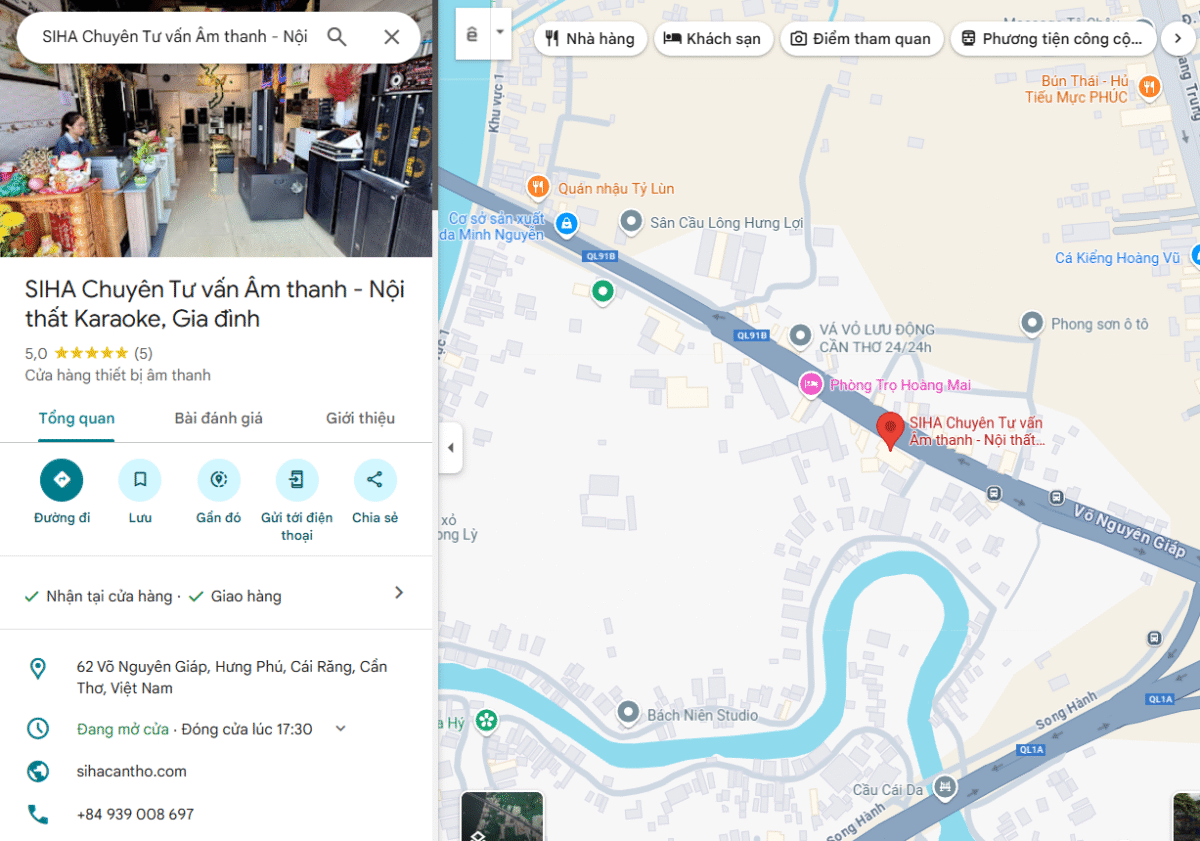Click inside the SIHA search field
This screenshot has height=841, width=1200.
pyautogui.click(x=174, y=37)
